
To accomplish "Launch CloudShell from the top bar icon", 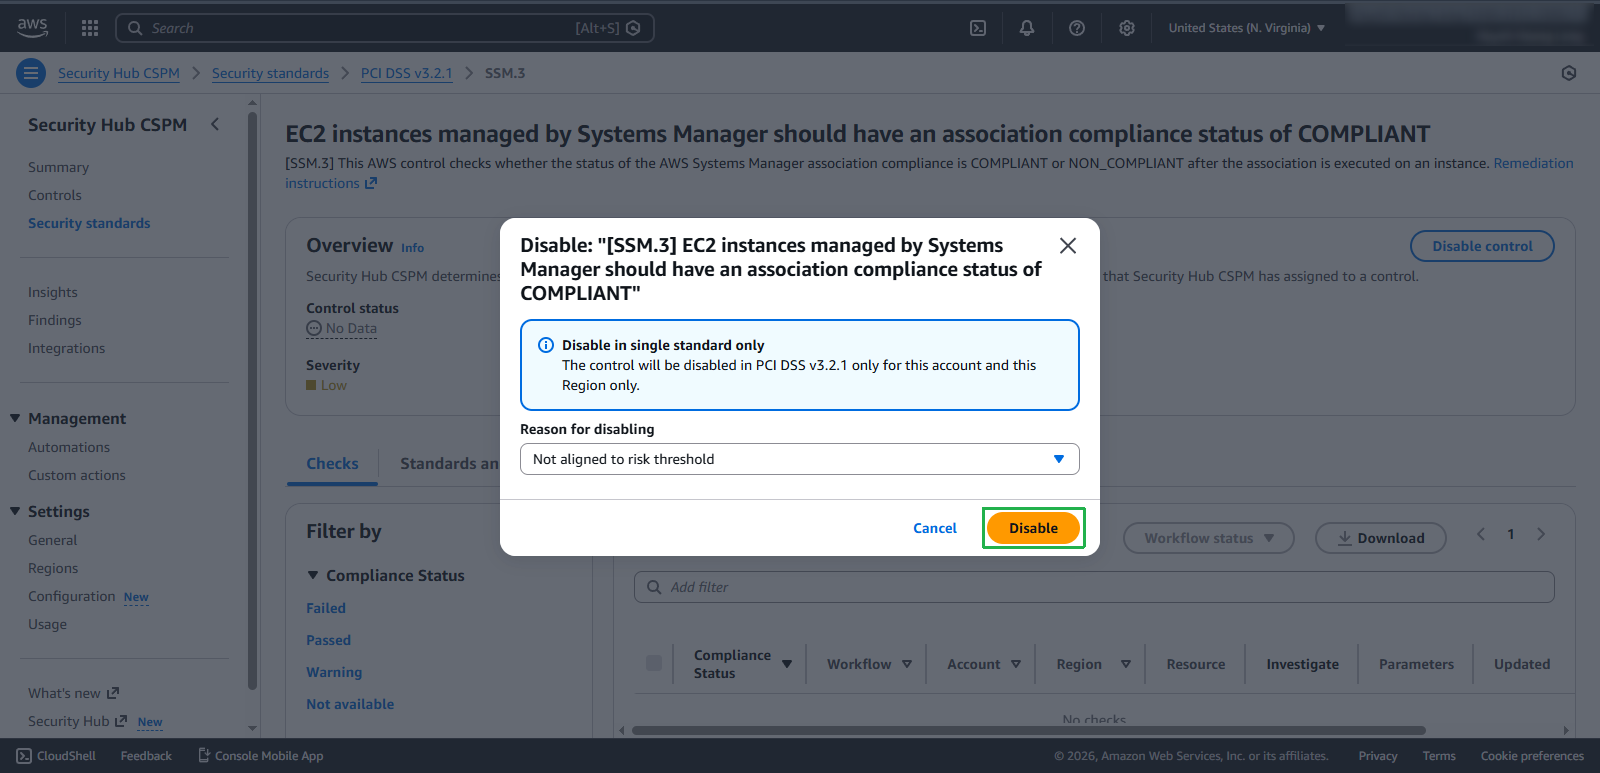I will tap(978, 28).
